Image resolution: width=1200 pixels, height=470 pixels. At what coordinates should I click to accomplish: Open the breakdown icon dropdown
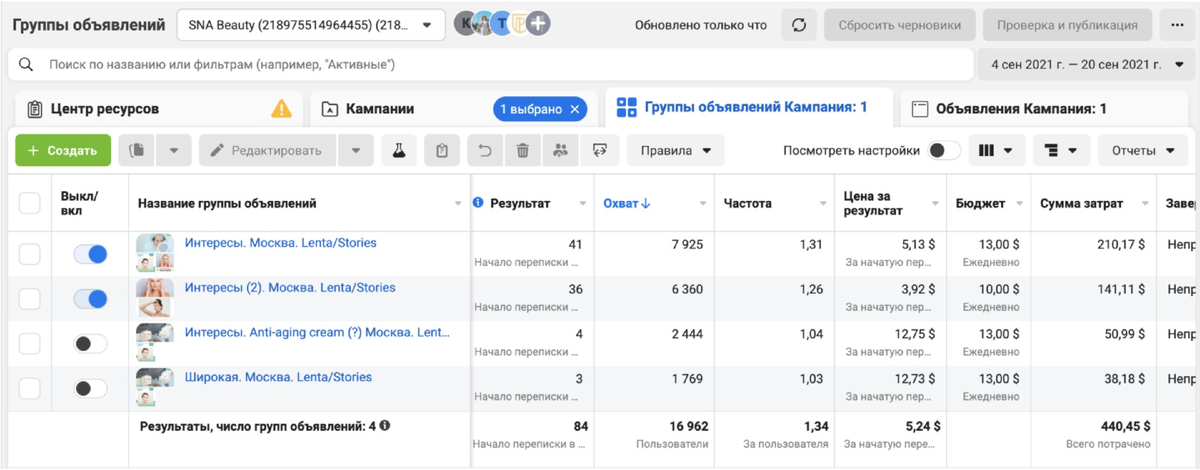coord(1061,151)
